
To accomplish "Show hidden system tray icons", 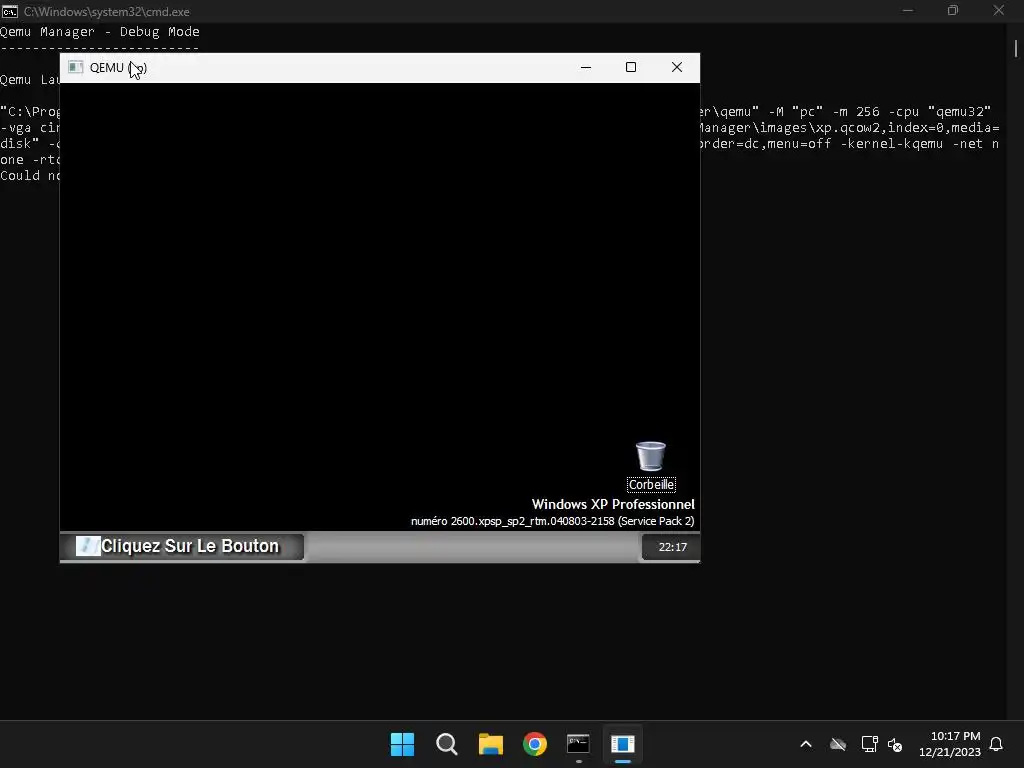I will pyautogui.click(x=806, y=744).
